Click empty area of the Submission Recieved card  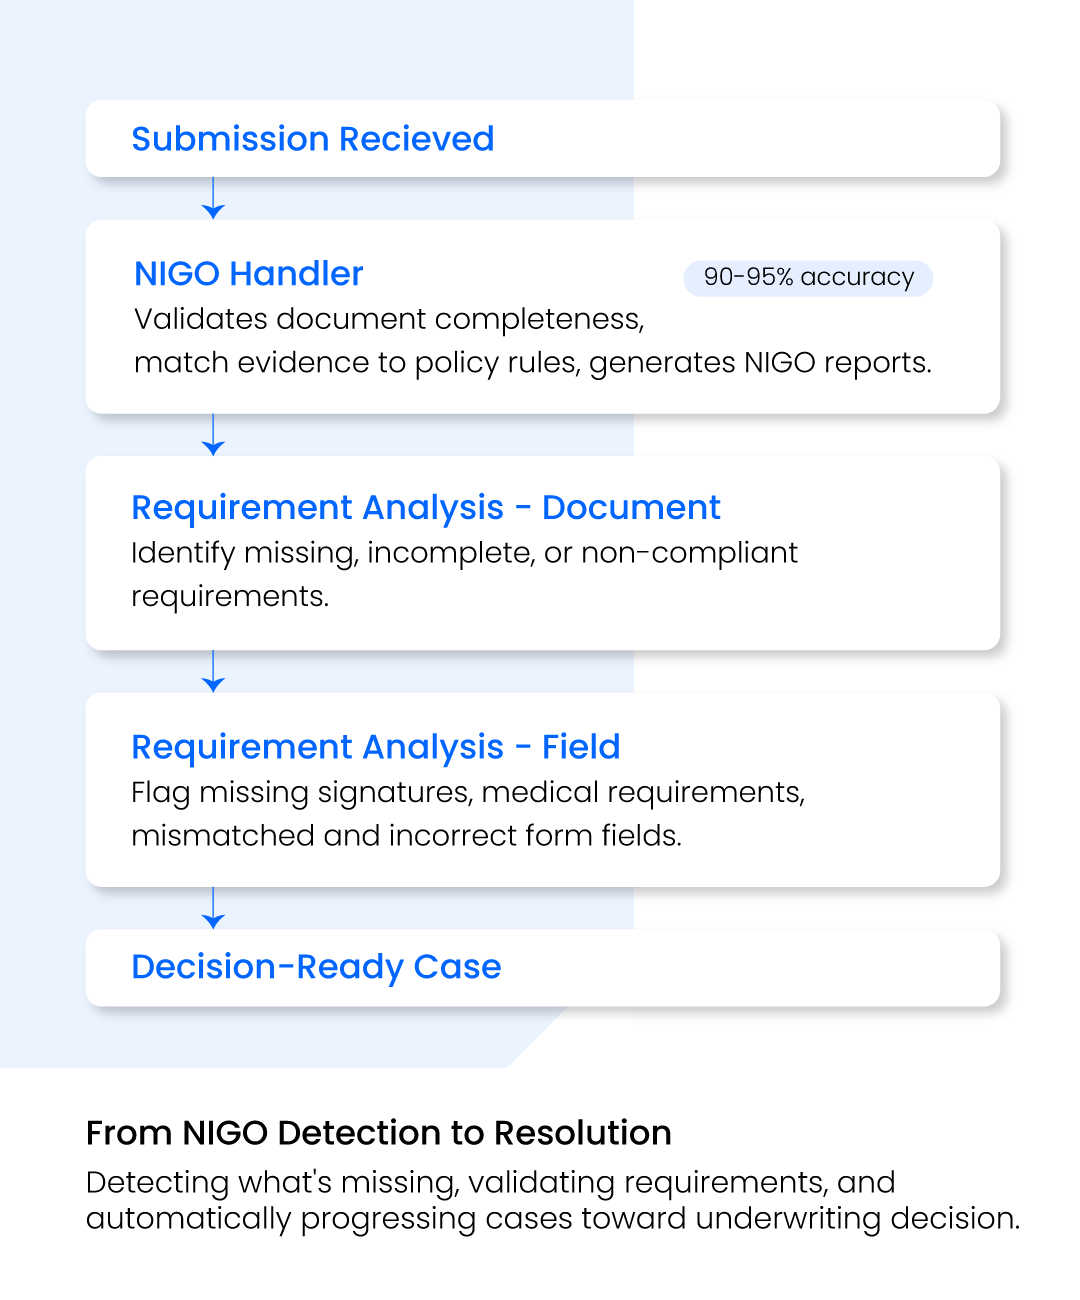pyautogui.click(x=750, y=139)
